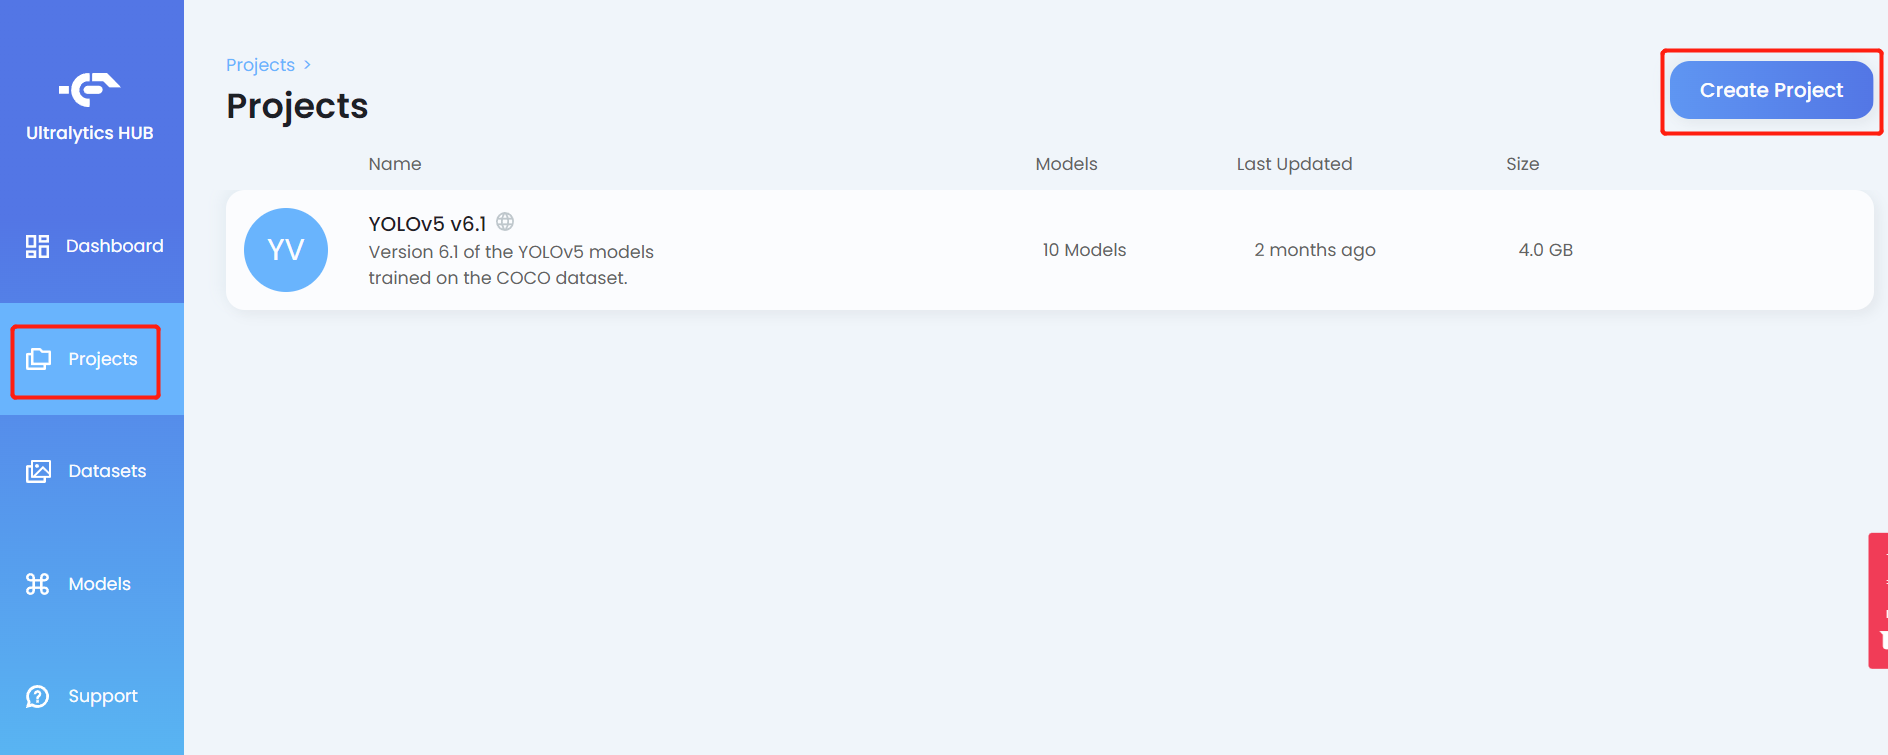Image resolution: width=1888 pixels, height=755 pixels.
Task: Click the Datasets image icon
Action: click(x=38, y=471)
